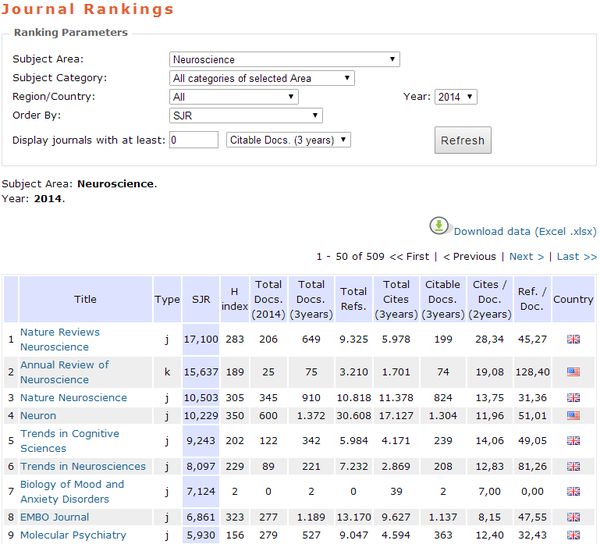The width and height of the screenshot is (600, 544).
Task: Click the US flag in the Neuron row
Action: tap(573, 415)
